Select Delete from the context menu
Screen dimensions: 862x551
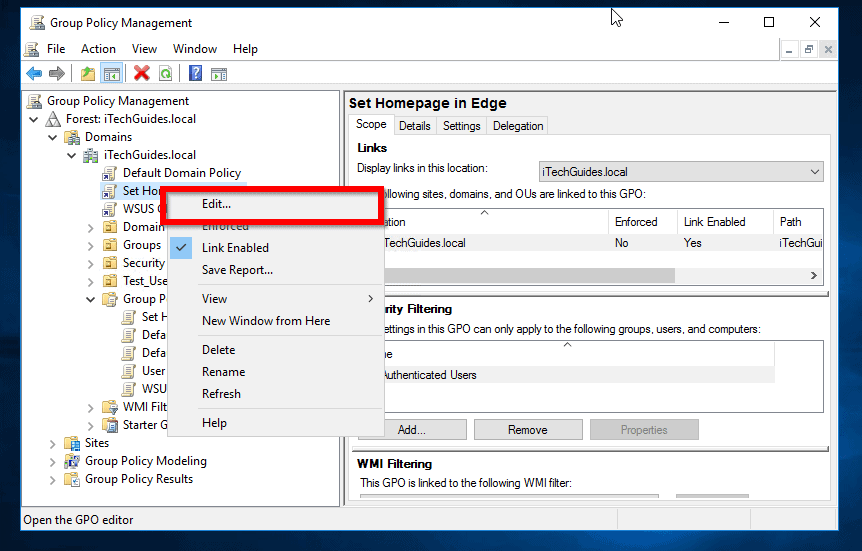(x=275, y=350)
